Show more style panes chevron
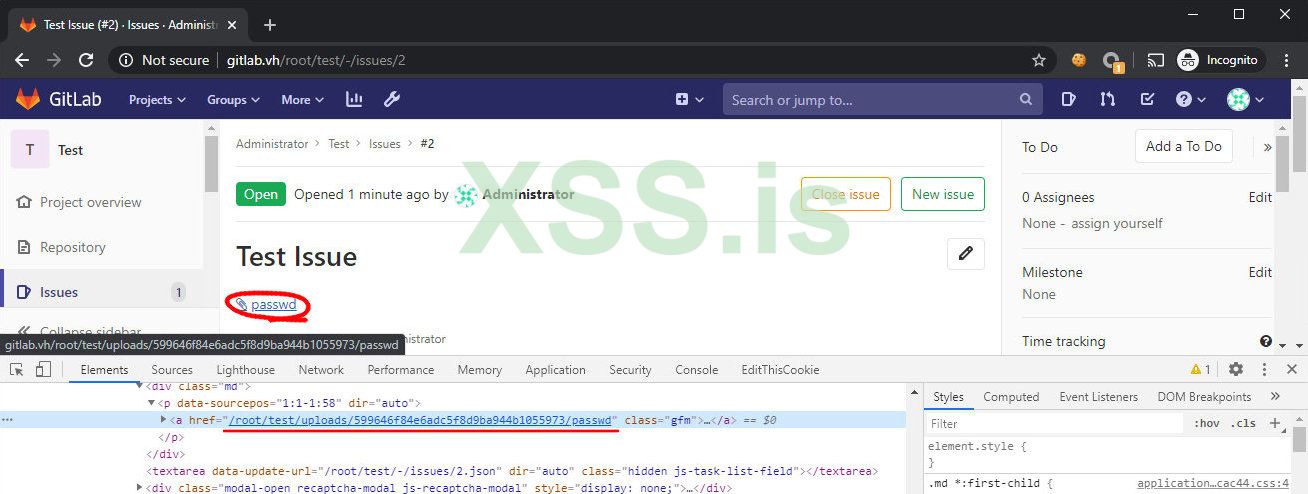This screenshot has height=494, width=1308. [1275, 397]
